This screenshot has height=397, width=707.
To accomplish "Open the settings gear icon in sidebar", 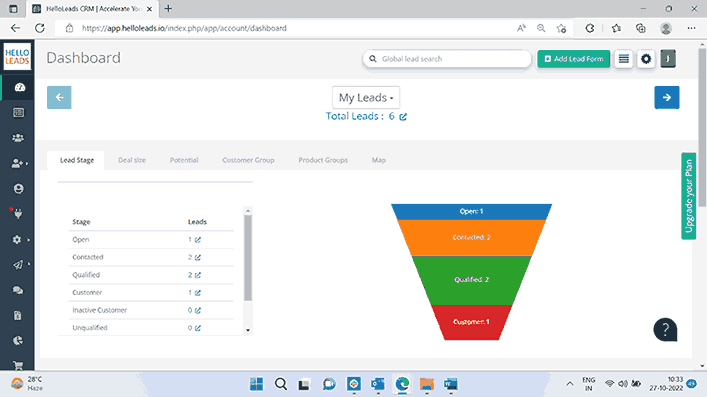I will (x=17, y=240).
